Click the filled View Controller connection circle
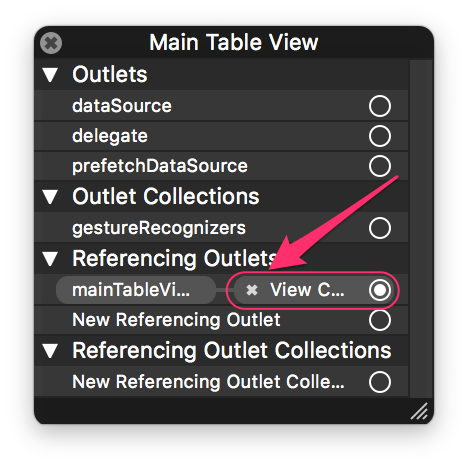This screenshot has height=468, width=468. pyautogui.click(x=380, y=290)
